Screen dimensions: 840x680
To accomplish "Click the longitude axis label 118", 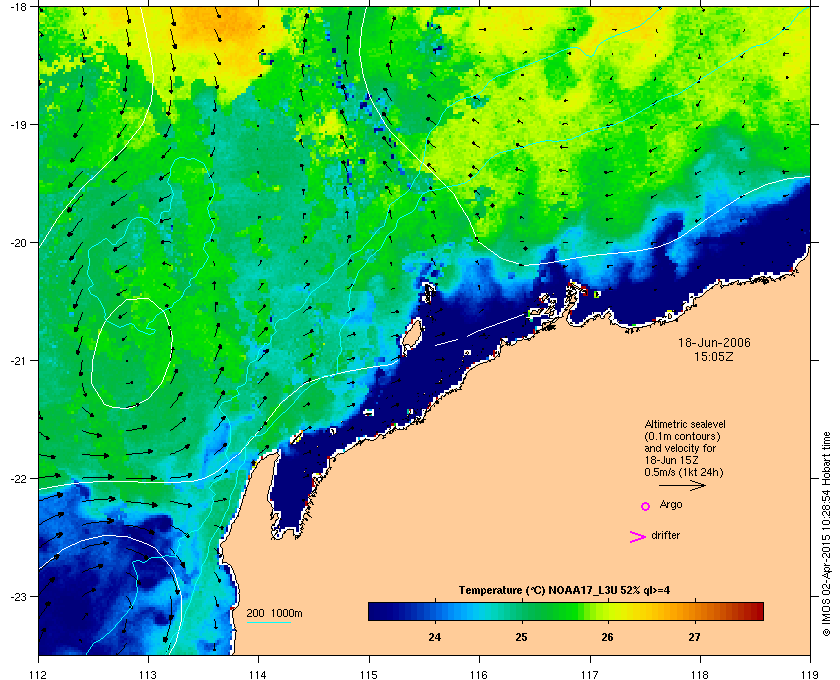I will [x=700, y=674].
